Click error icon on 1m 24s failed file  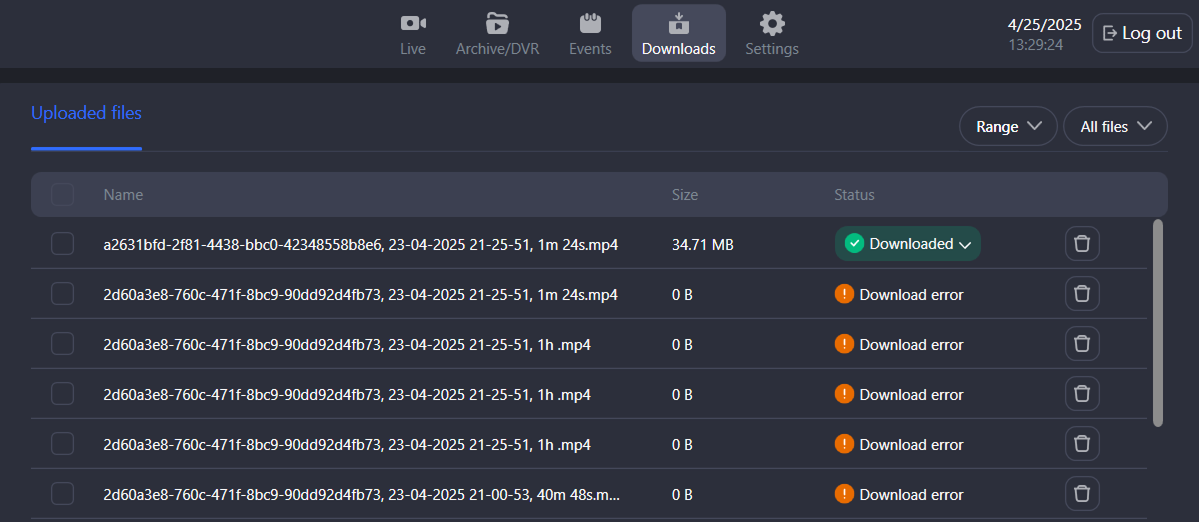[x=844, y=294]
